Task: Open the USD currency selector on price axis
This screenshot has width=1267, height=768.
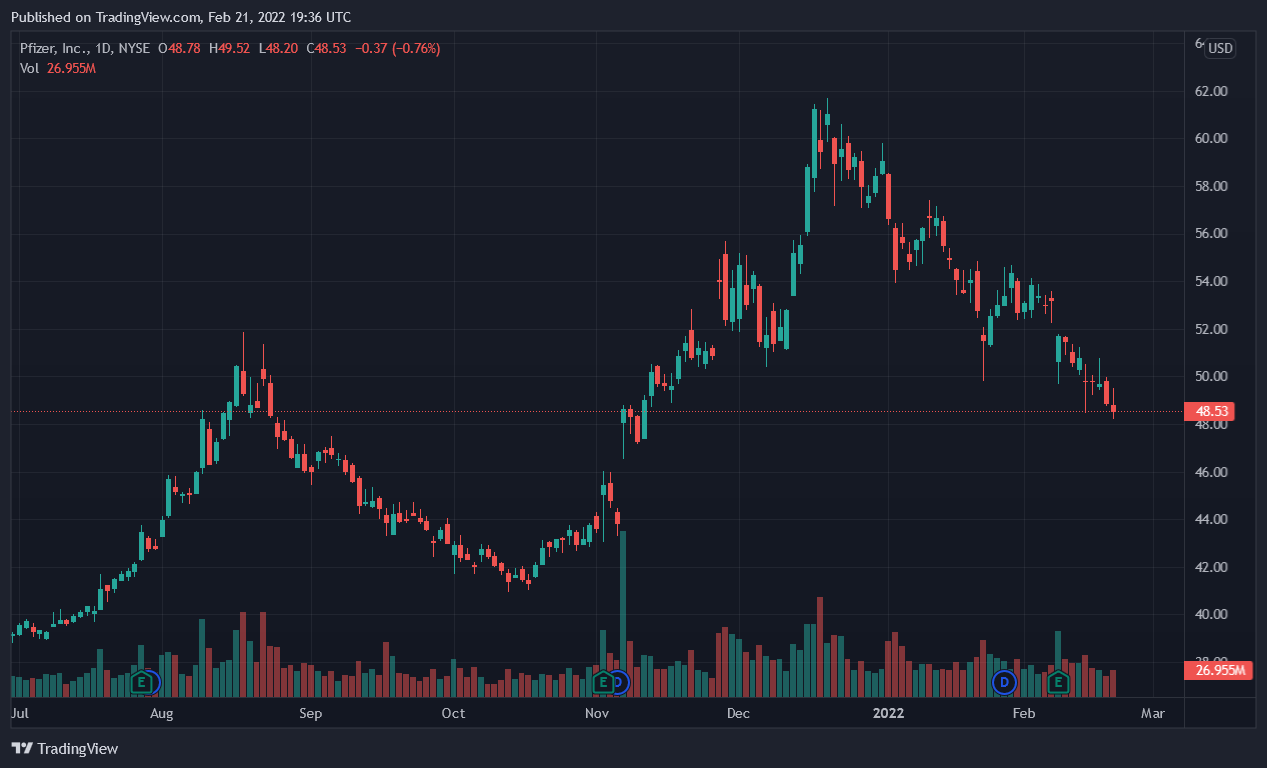Action: click(1220, 48)
